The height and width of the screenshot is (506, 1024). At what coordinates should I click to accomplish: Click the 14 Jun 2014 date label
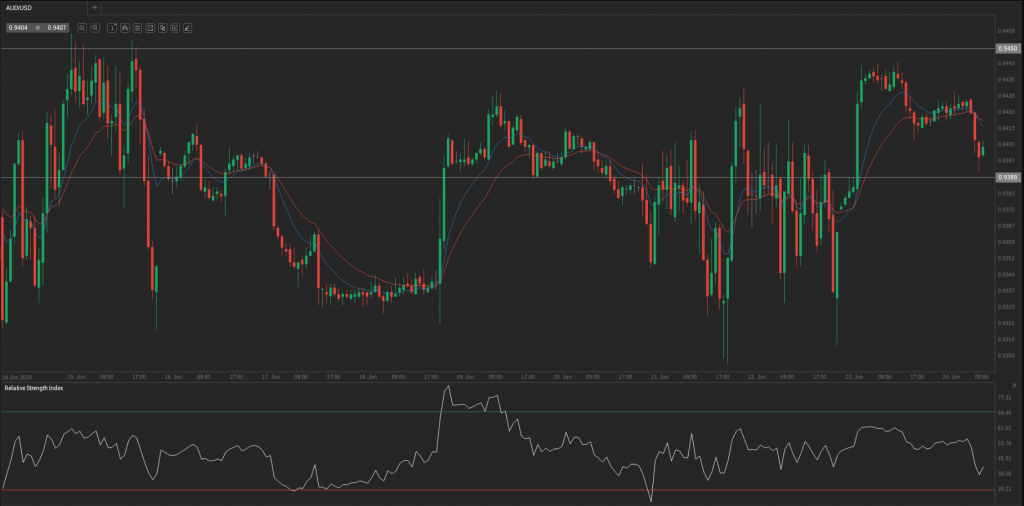pyautogui.click(x=17, y=377)
